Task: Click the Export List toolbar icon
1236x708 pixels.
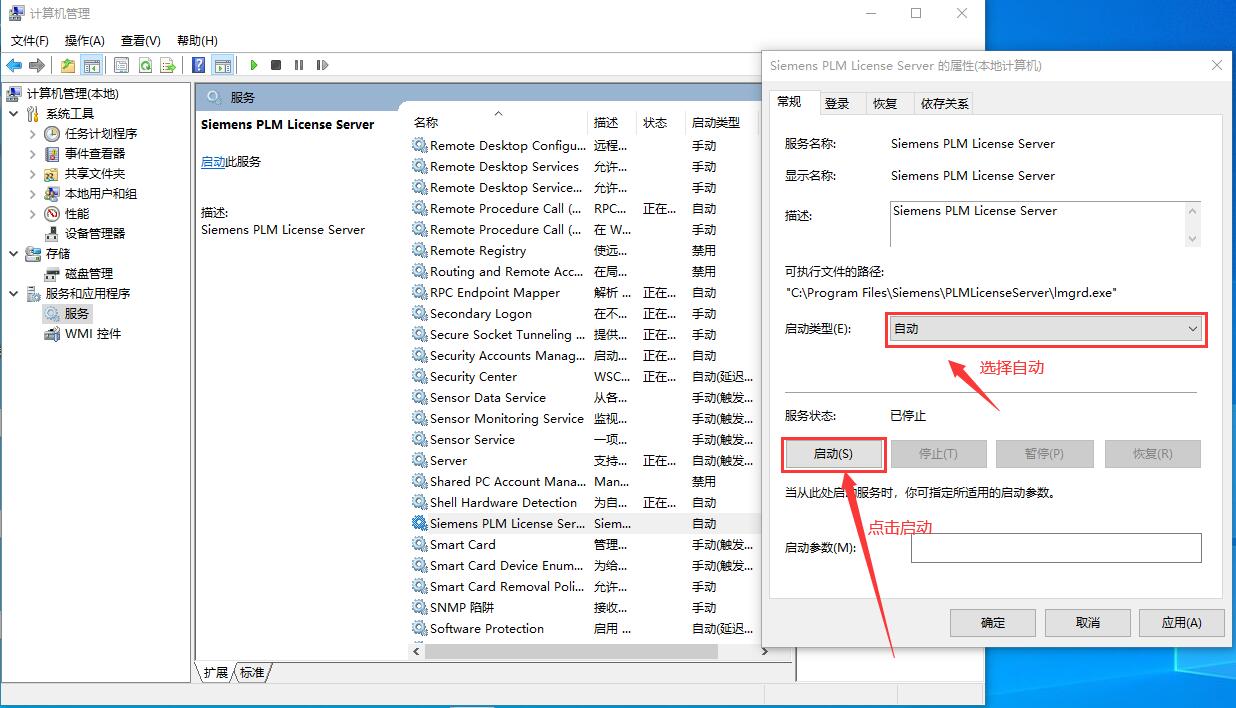Action: click(168, 65)
